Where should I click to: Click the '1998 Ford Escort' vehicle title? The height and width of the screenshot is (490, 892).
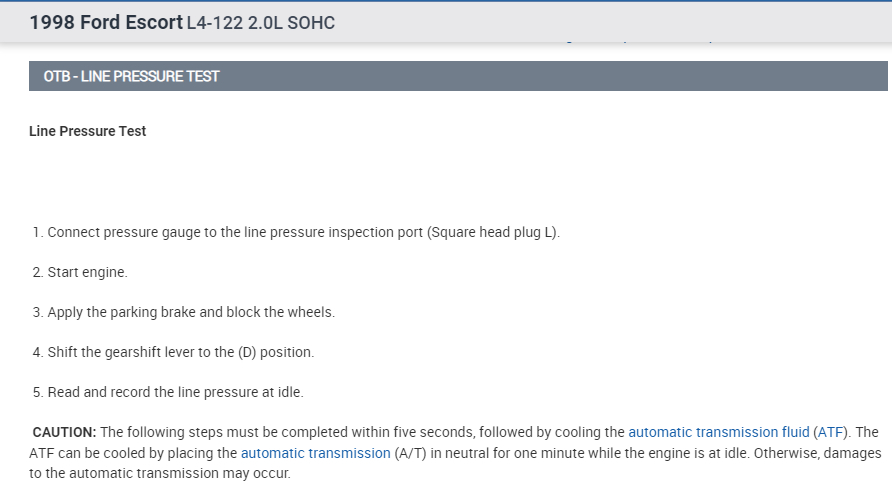coord(106,22)
